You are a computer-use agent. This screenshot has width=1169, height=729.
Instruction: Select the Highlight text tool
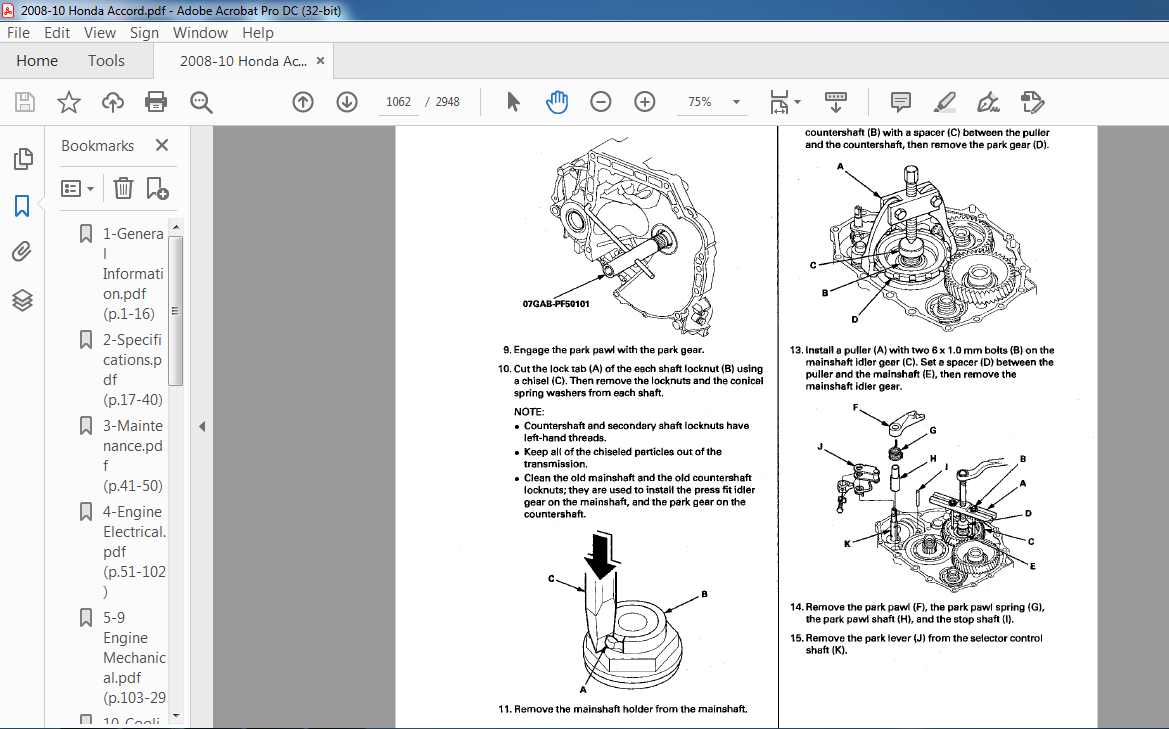(945, 102)
